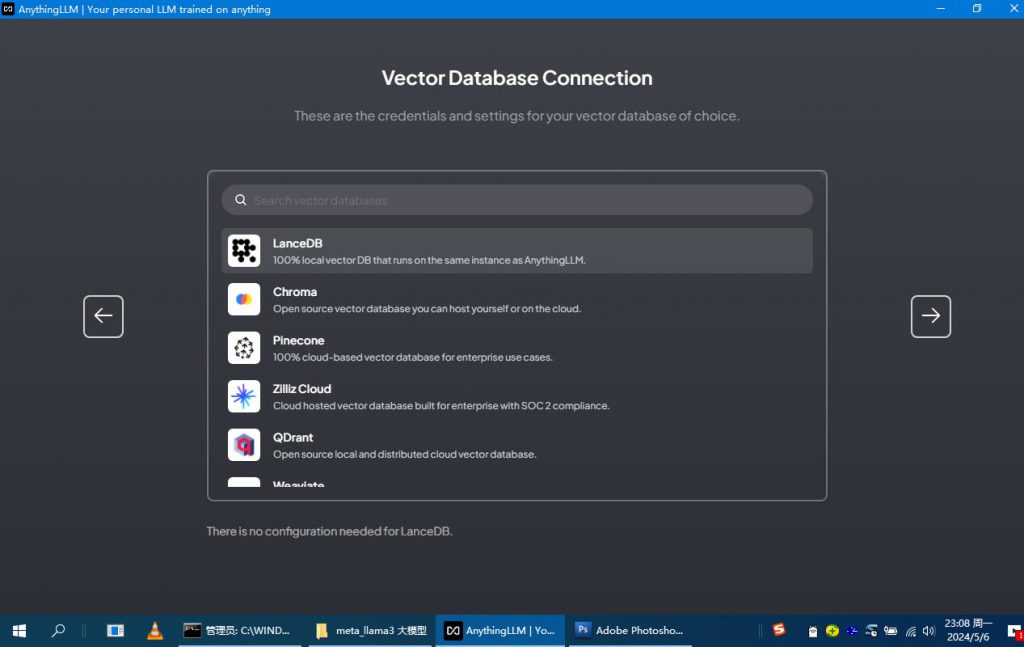Choose the Chroma database icon
Screen dimensions: 1024x647
[243, 299]
